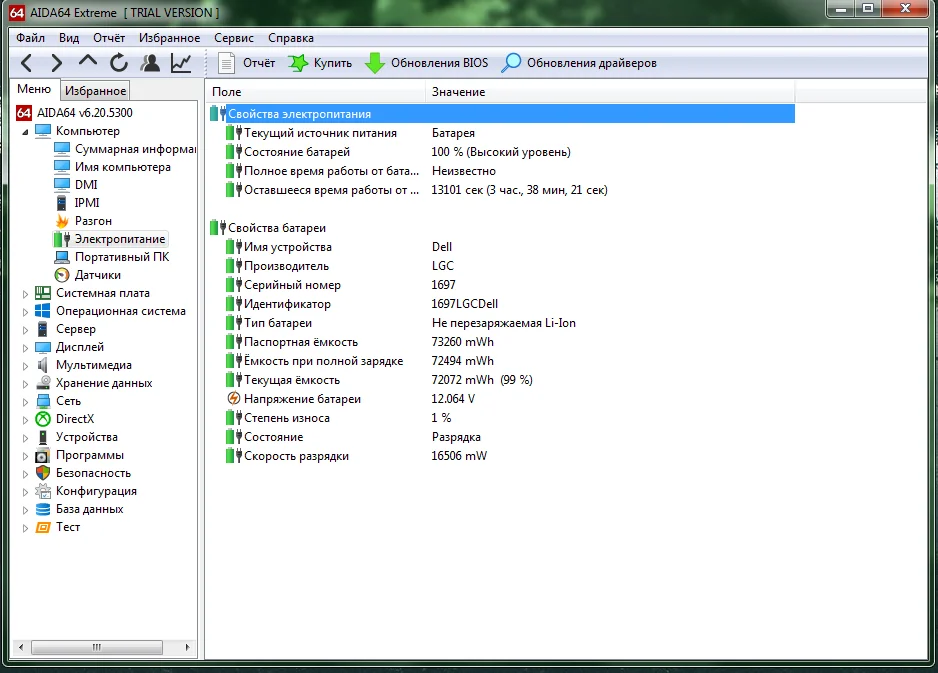
Task: Expand the Сеть node
Action: 25,401
